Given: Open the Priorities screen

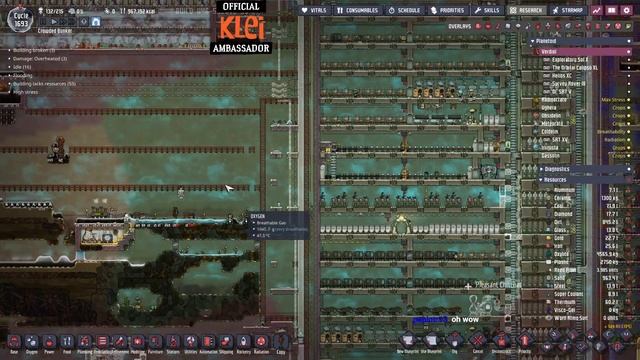Looking at the screenshot, I should pos(447,10).
